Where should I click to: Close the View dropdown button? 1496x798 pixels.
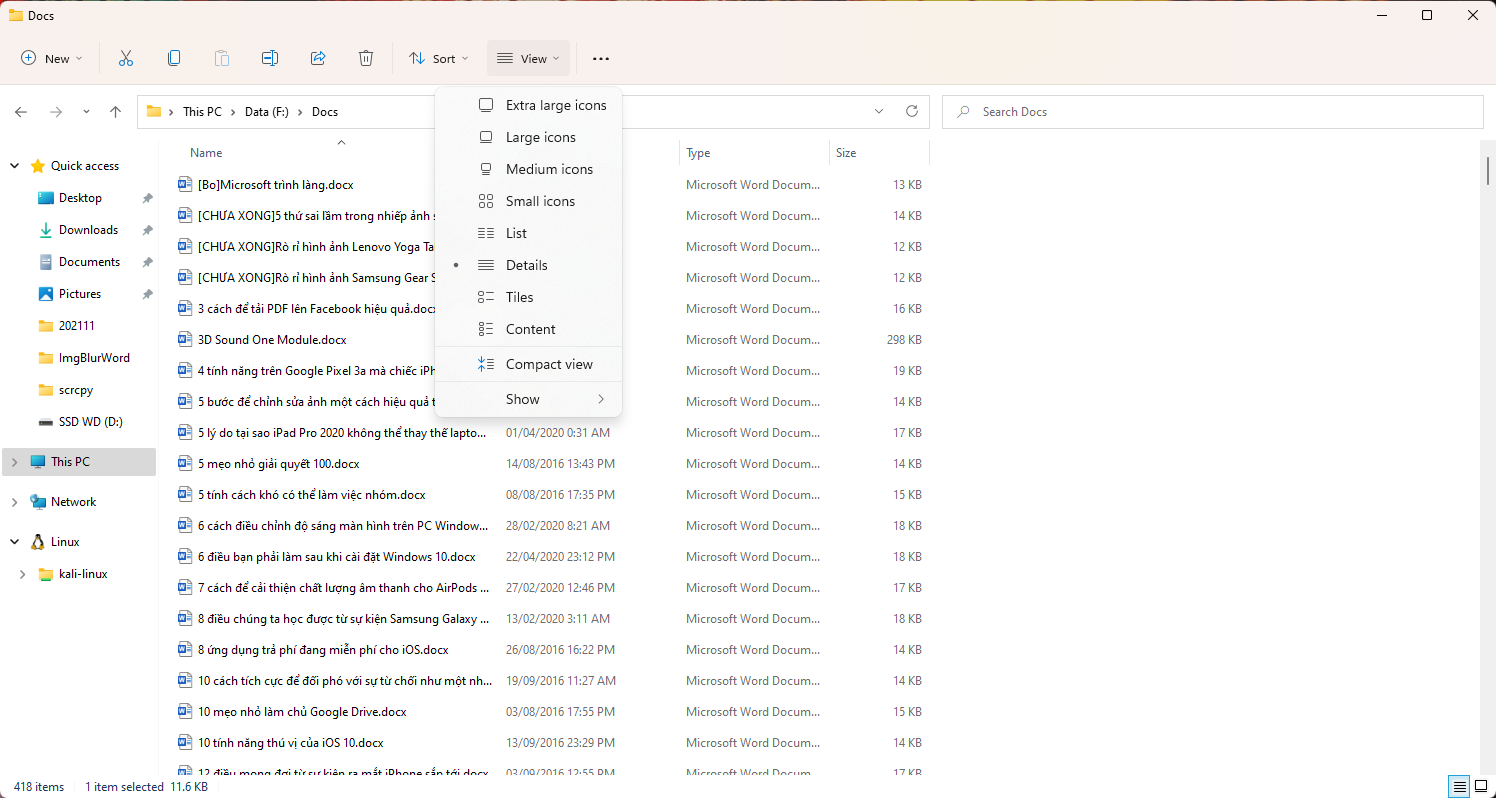528,58
